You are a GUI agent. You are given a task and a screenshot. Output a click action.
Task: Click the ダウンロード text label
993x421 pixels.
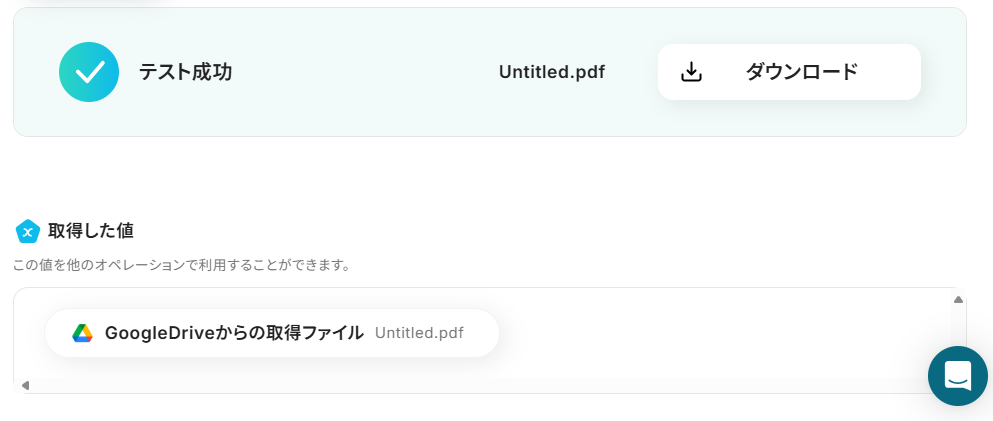801,72
